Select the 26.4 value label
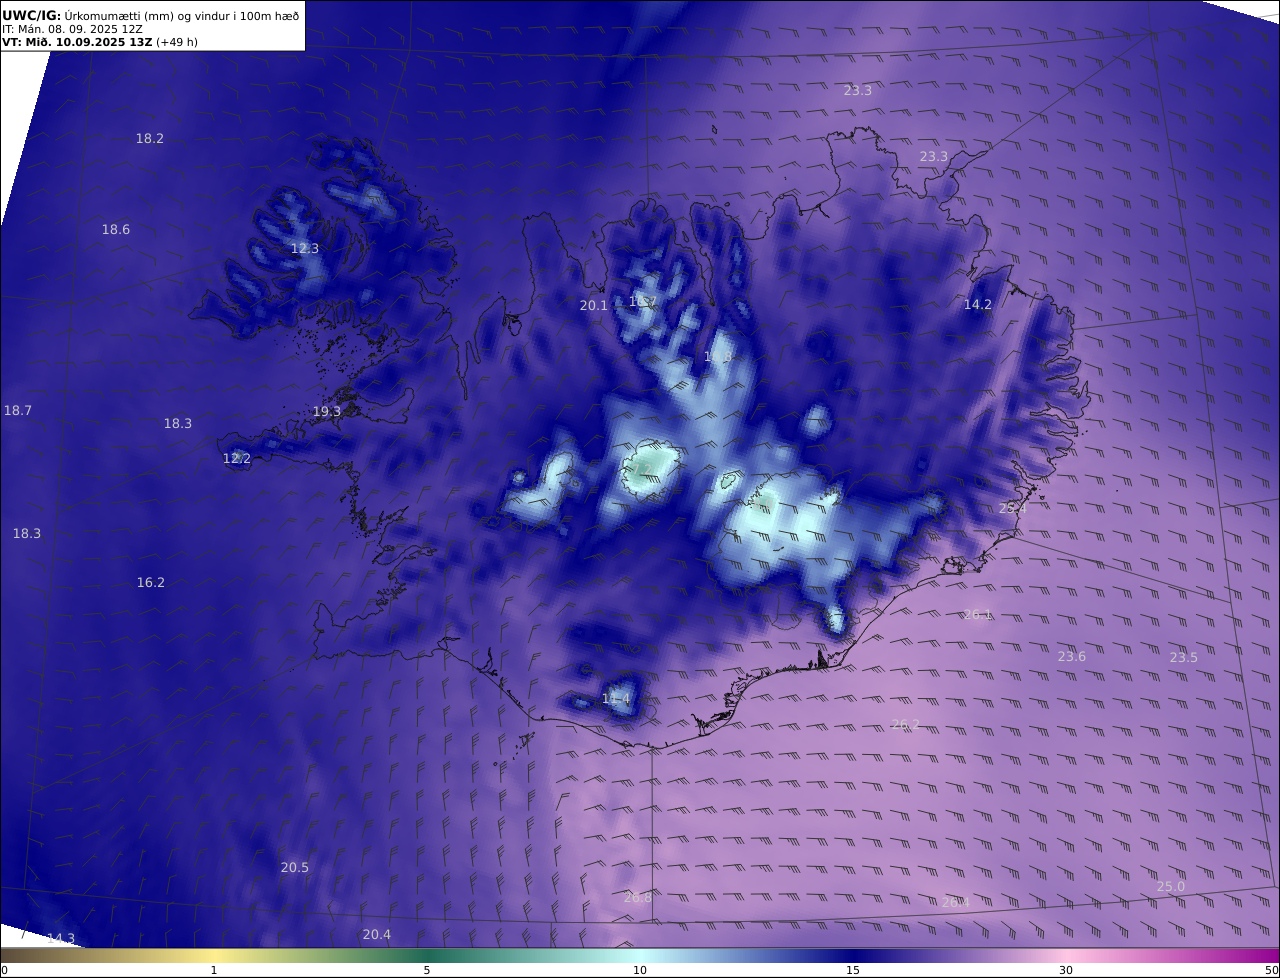 click(x=956, y=903)
